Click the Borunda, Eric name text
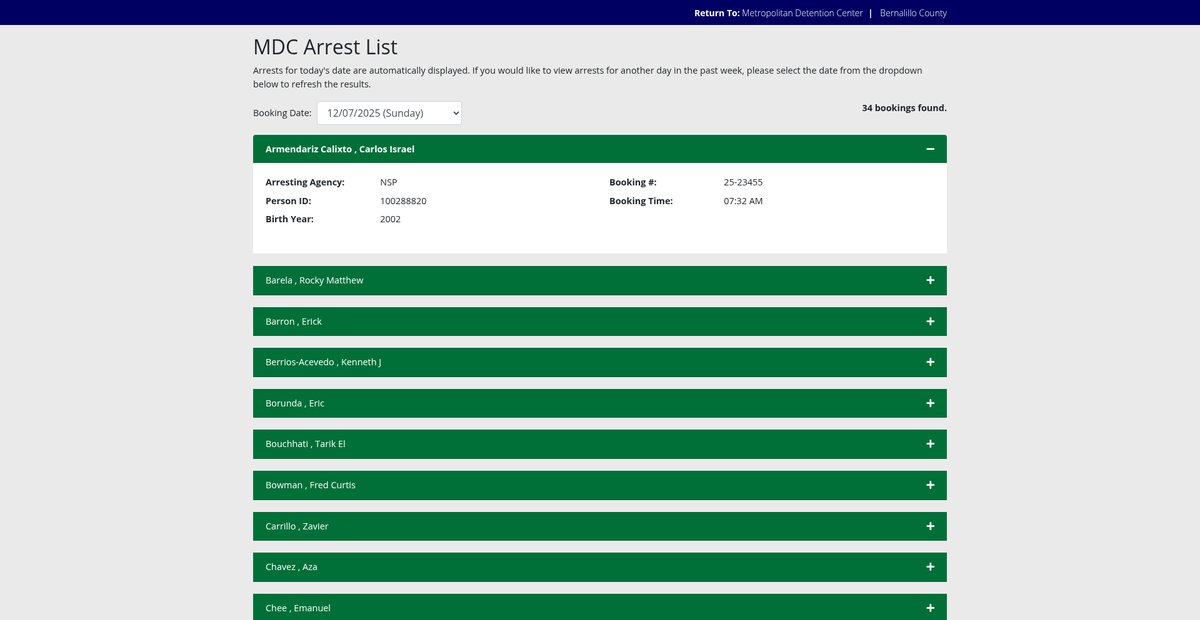The image size is (1200, 620). 295,403
